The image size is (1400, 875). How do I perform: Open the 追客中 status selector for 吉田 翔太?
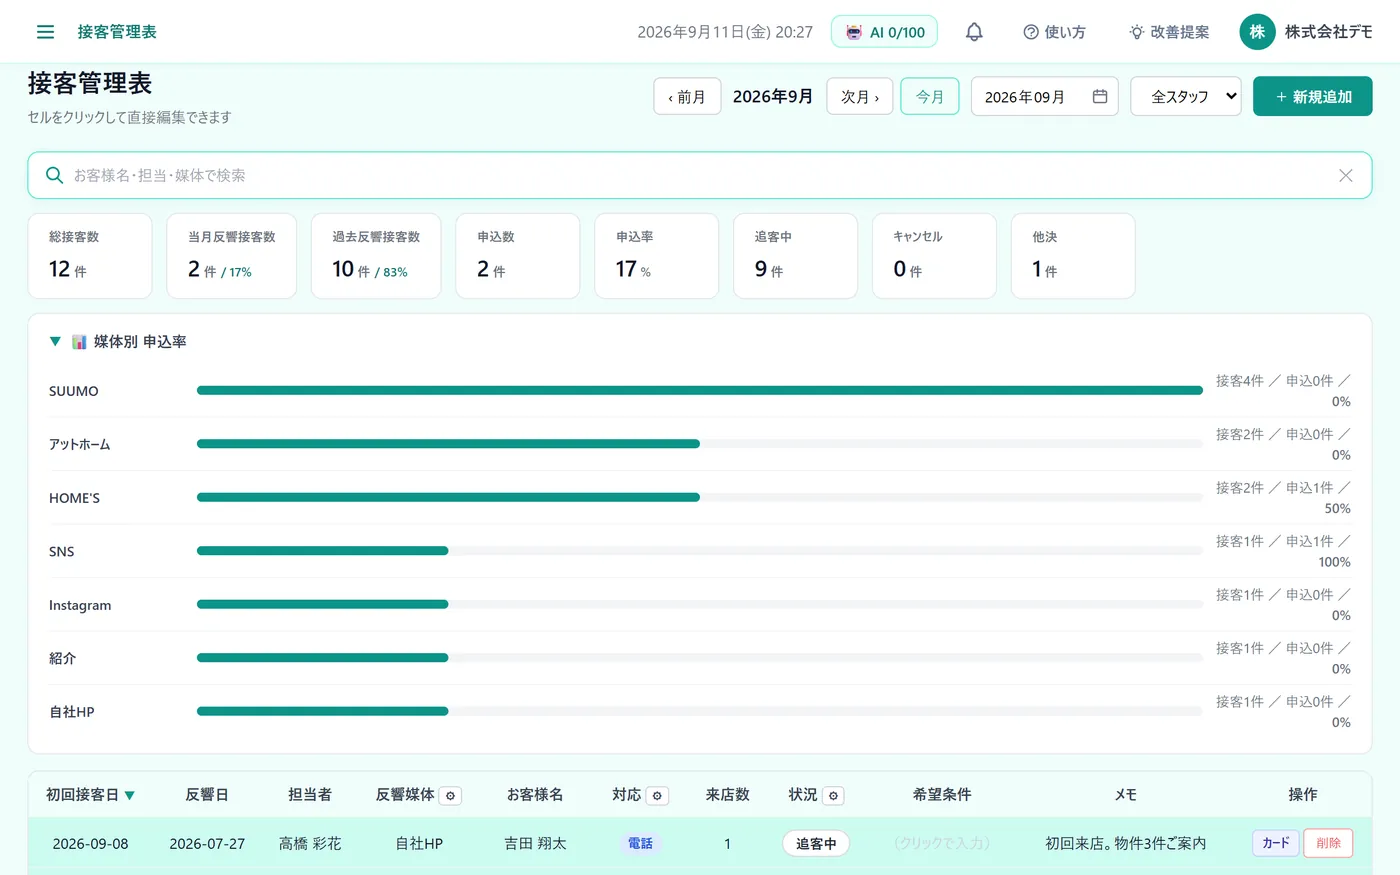pos(816,843)
